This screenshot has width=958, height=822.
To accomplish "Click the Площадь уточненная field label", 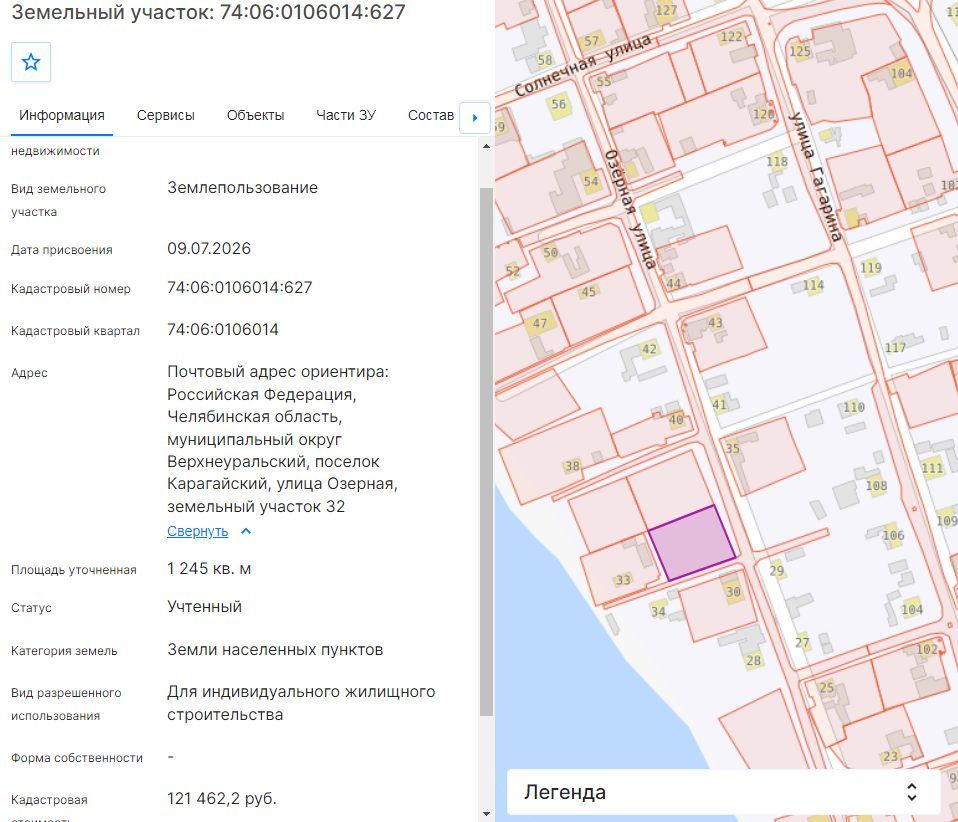I will coord(74,570).
